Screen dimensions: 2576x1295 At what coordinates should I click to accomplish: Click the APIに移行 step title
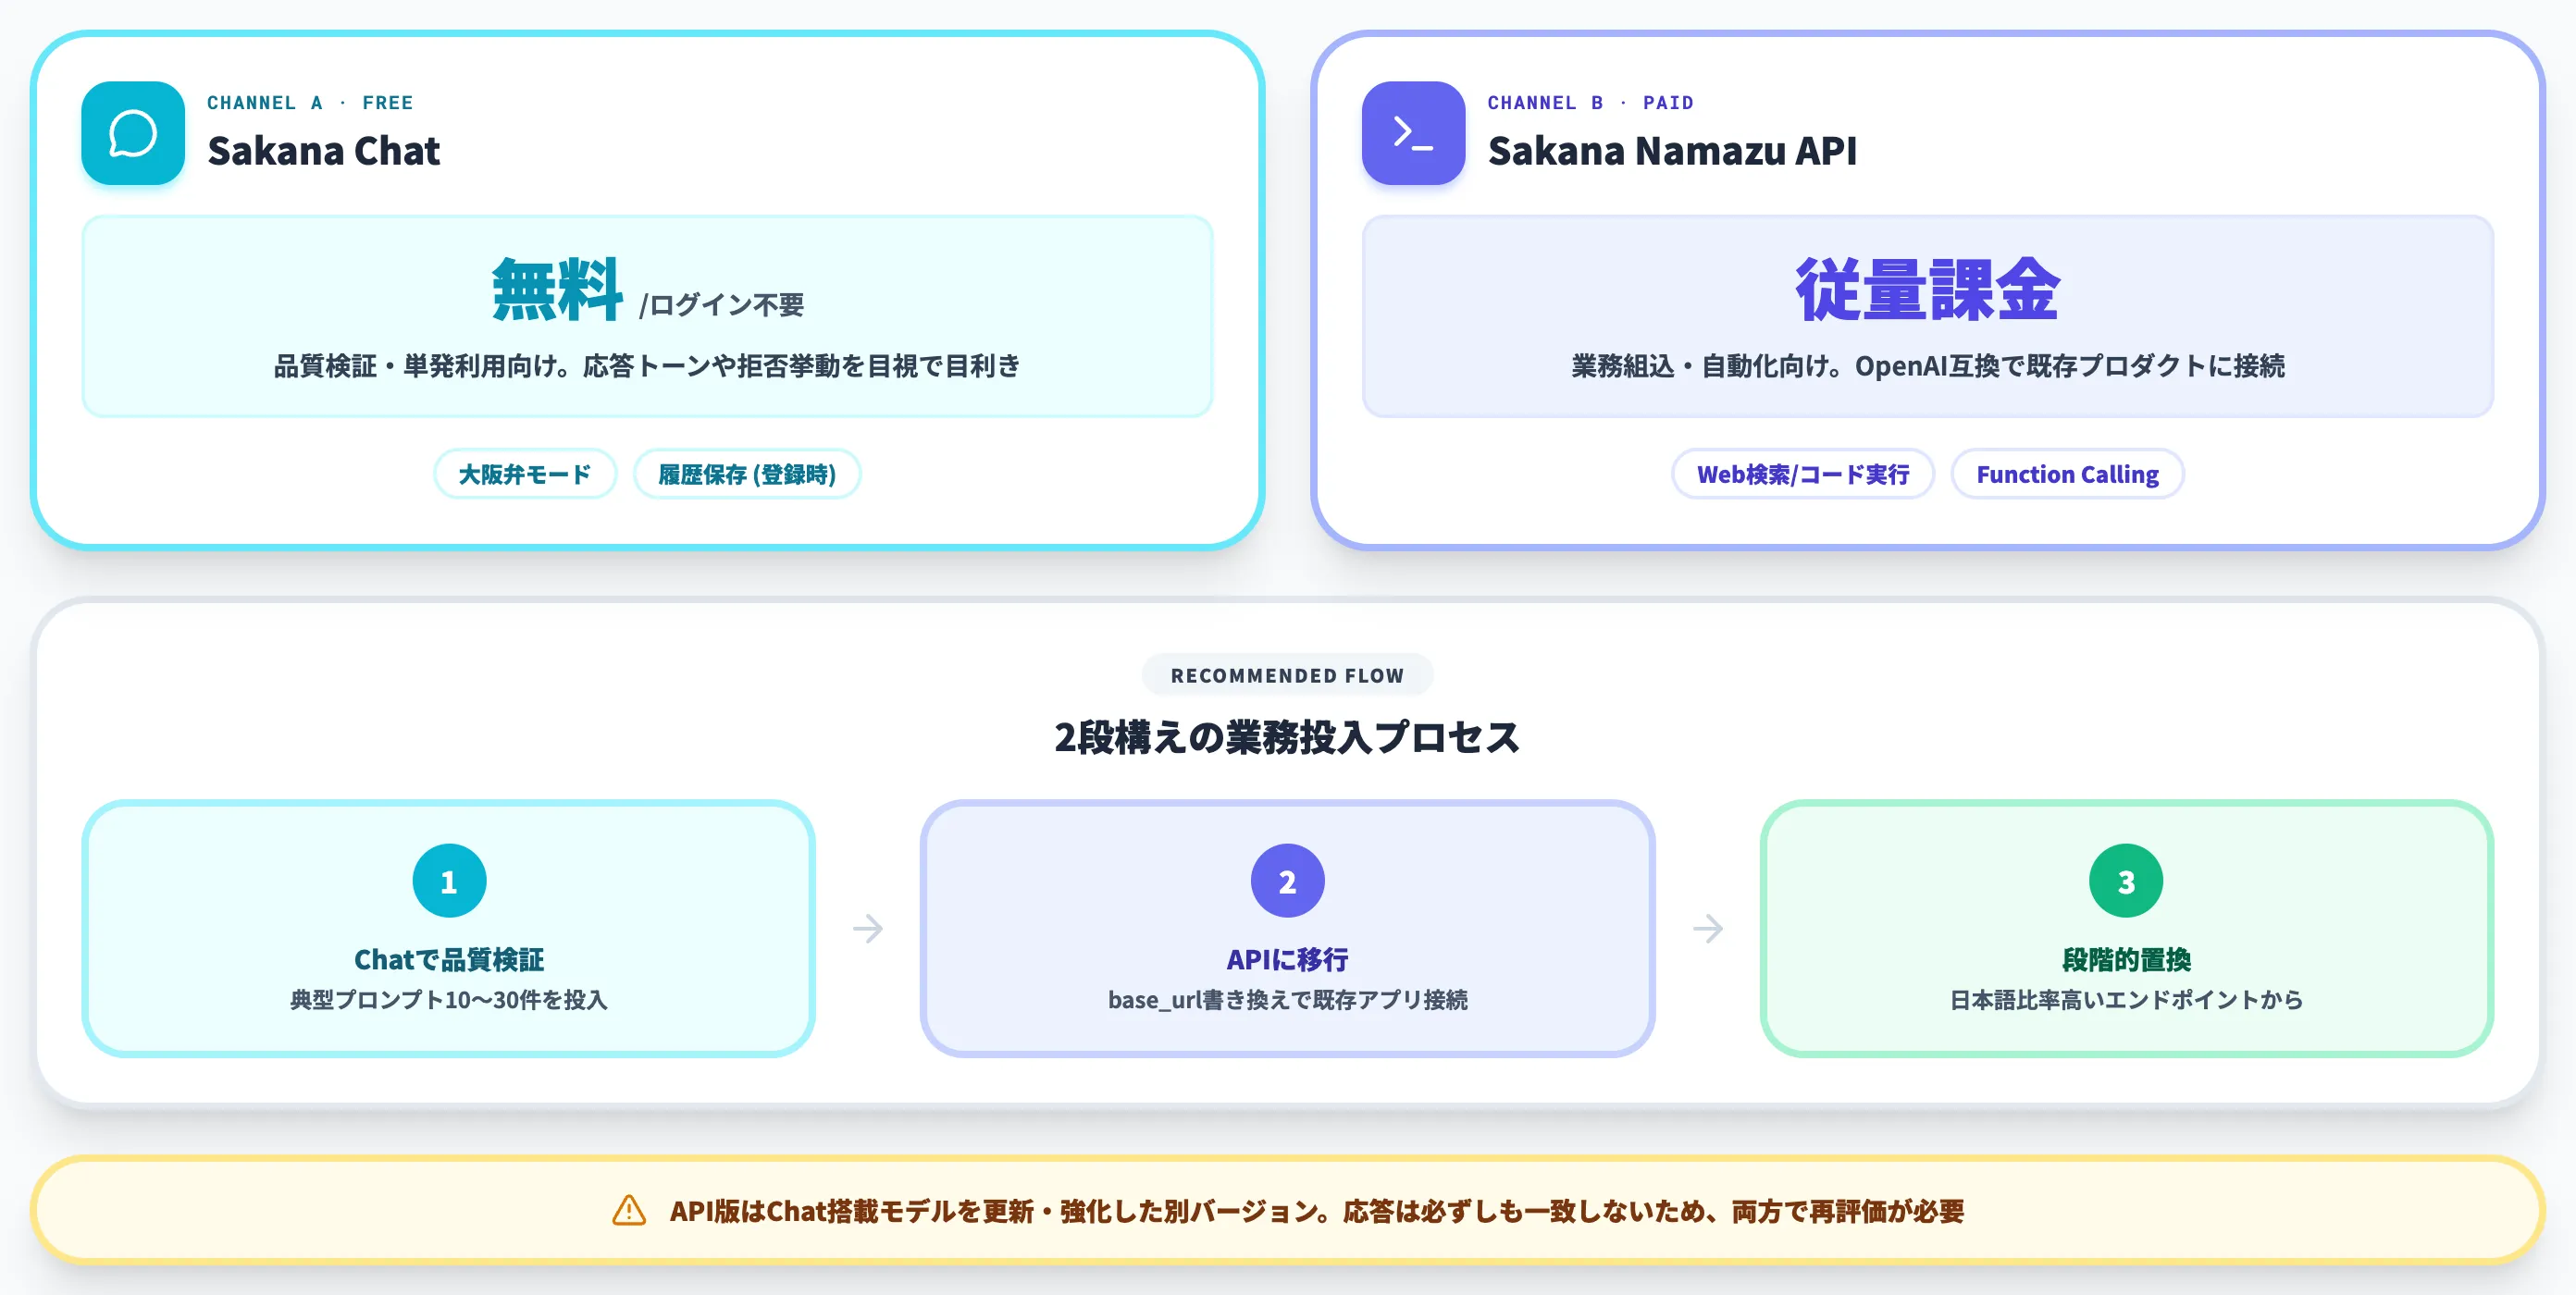pyautogui.click(x=1287, y=959)
